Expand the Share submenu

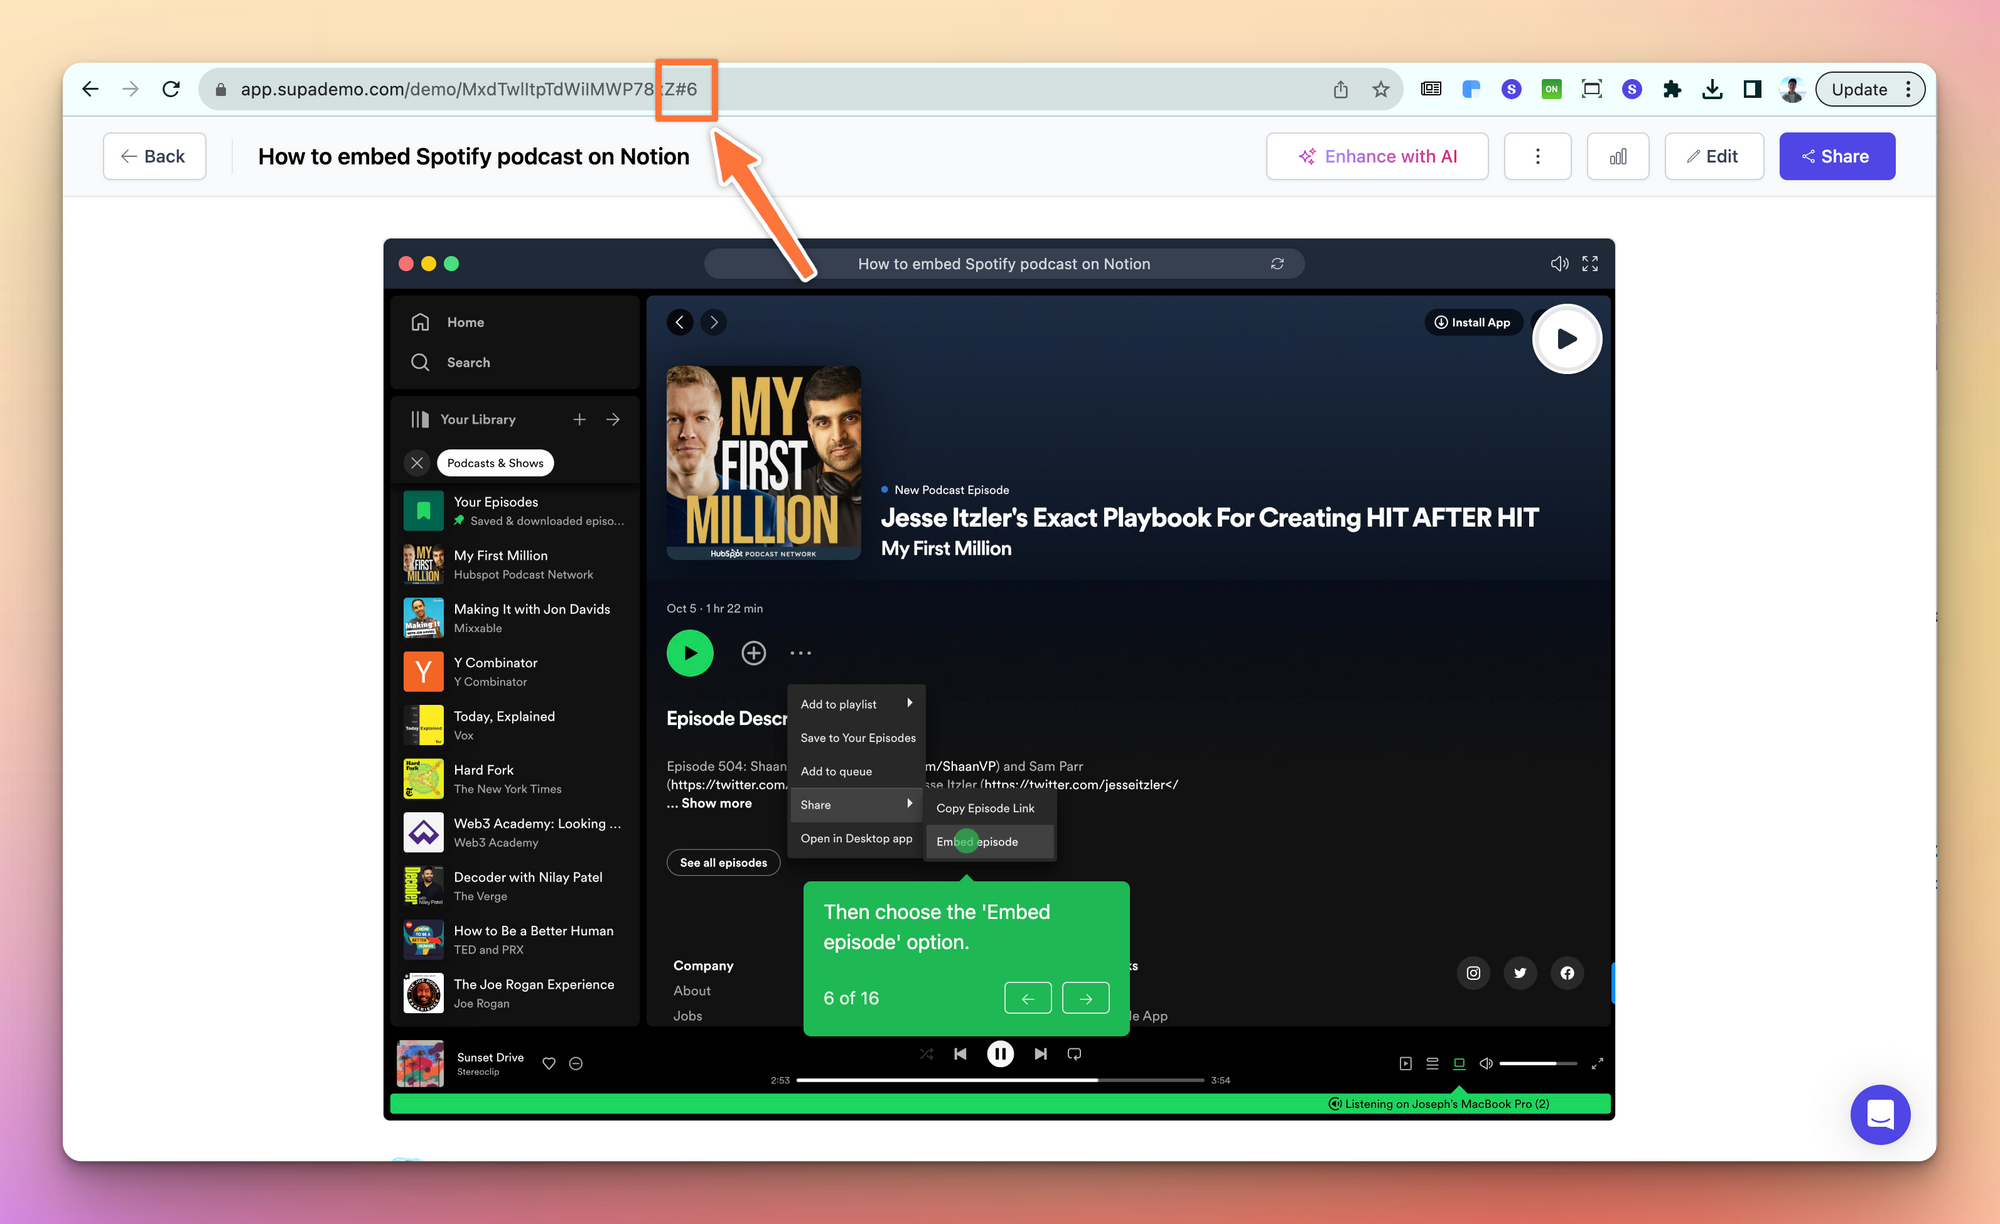pyautogui.click(x=856, y=805)
